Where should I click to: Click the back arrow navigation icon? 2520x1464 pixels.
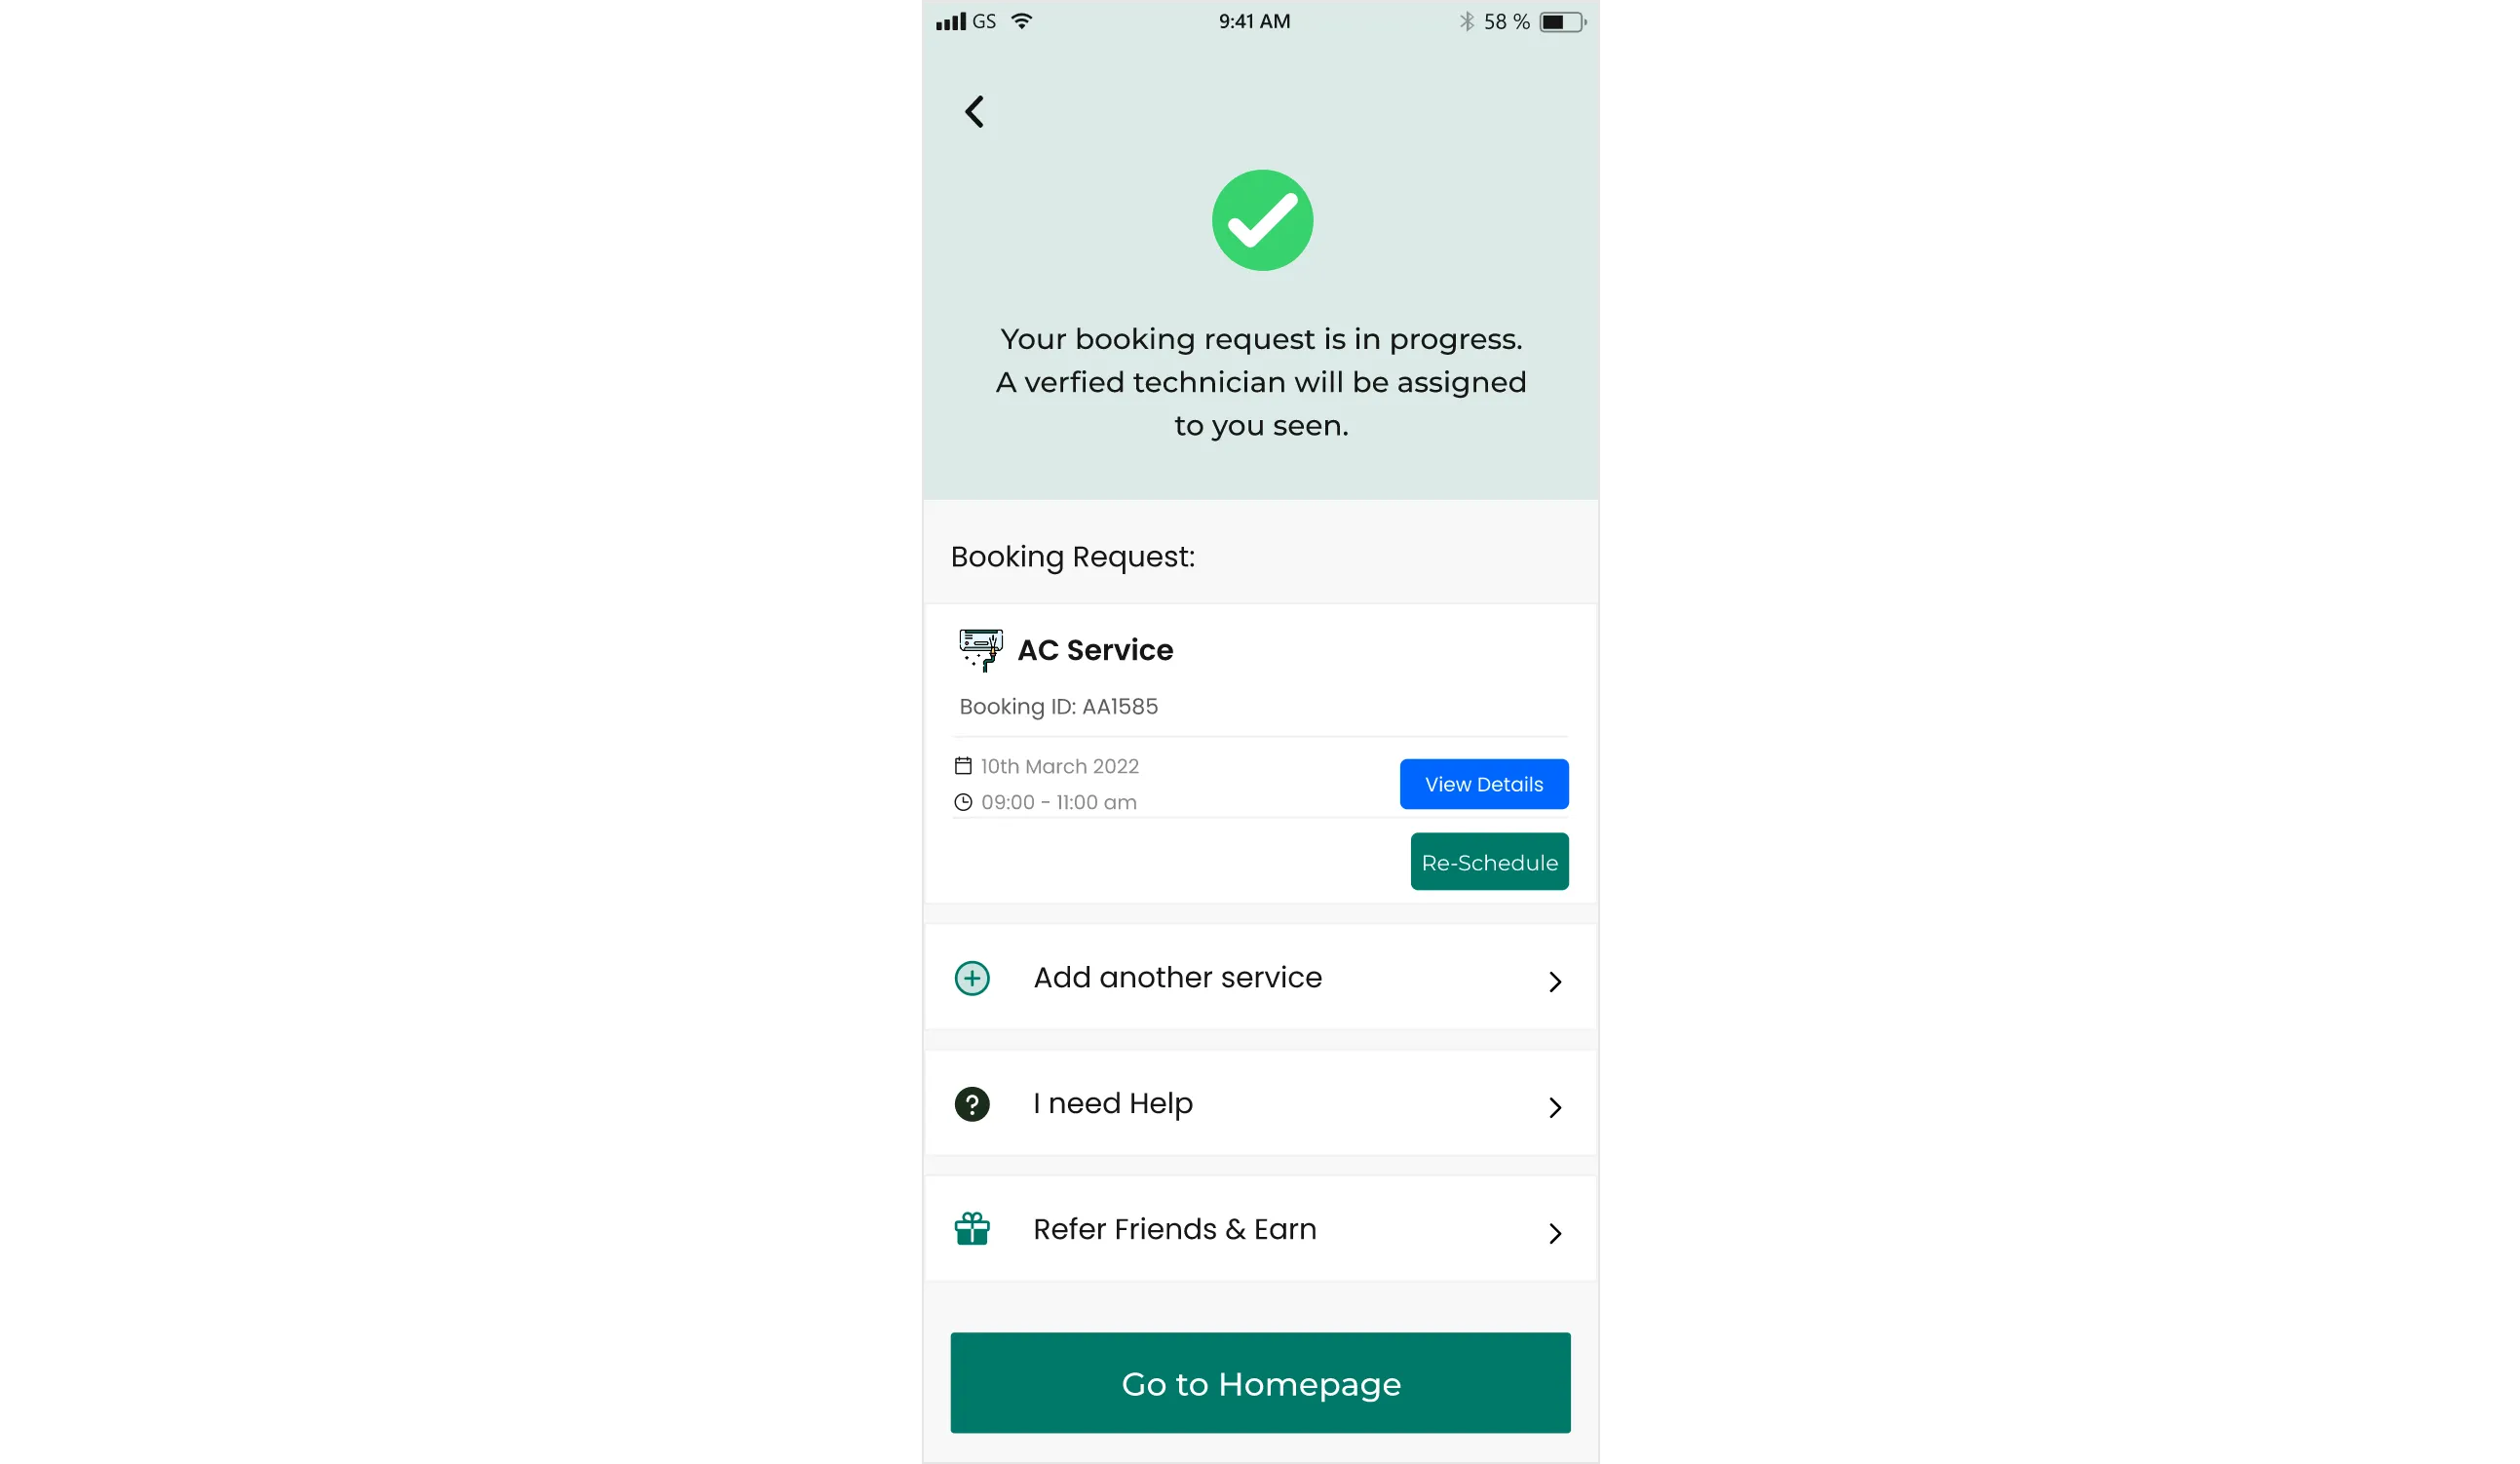[x=975, y=111]
